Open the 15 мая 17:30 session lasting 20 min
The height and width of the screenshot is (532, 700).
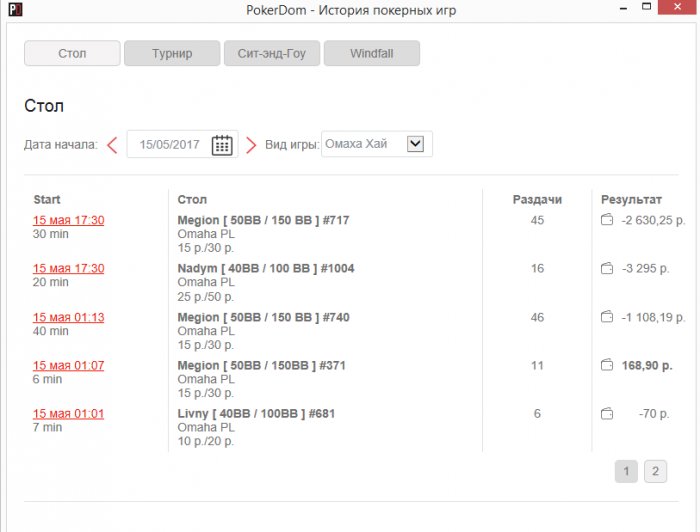68,268
